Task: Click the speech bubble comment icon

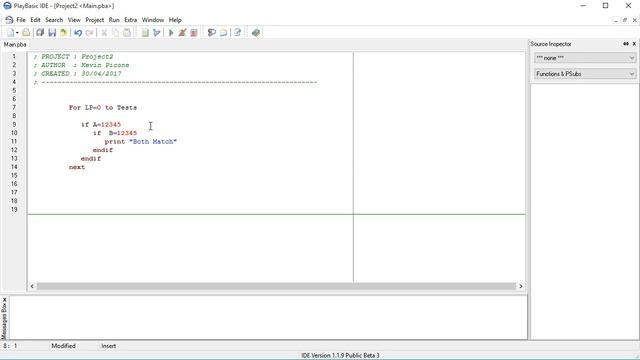Action: coord(211,33)
